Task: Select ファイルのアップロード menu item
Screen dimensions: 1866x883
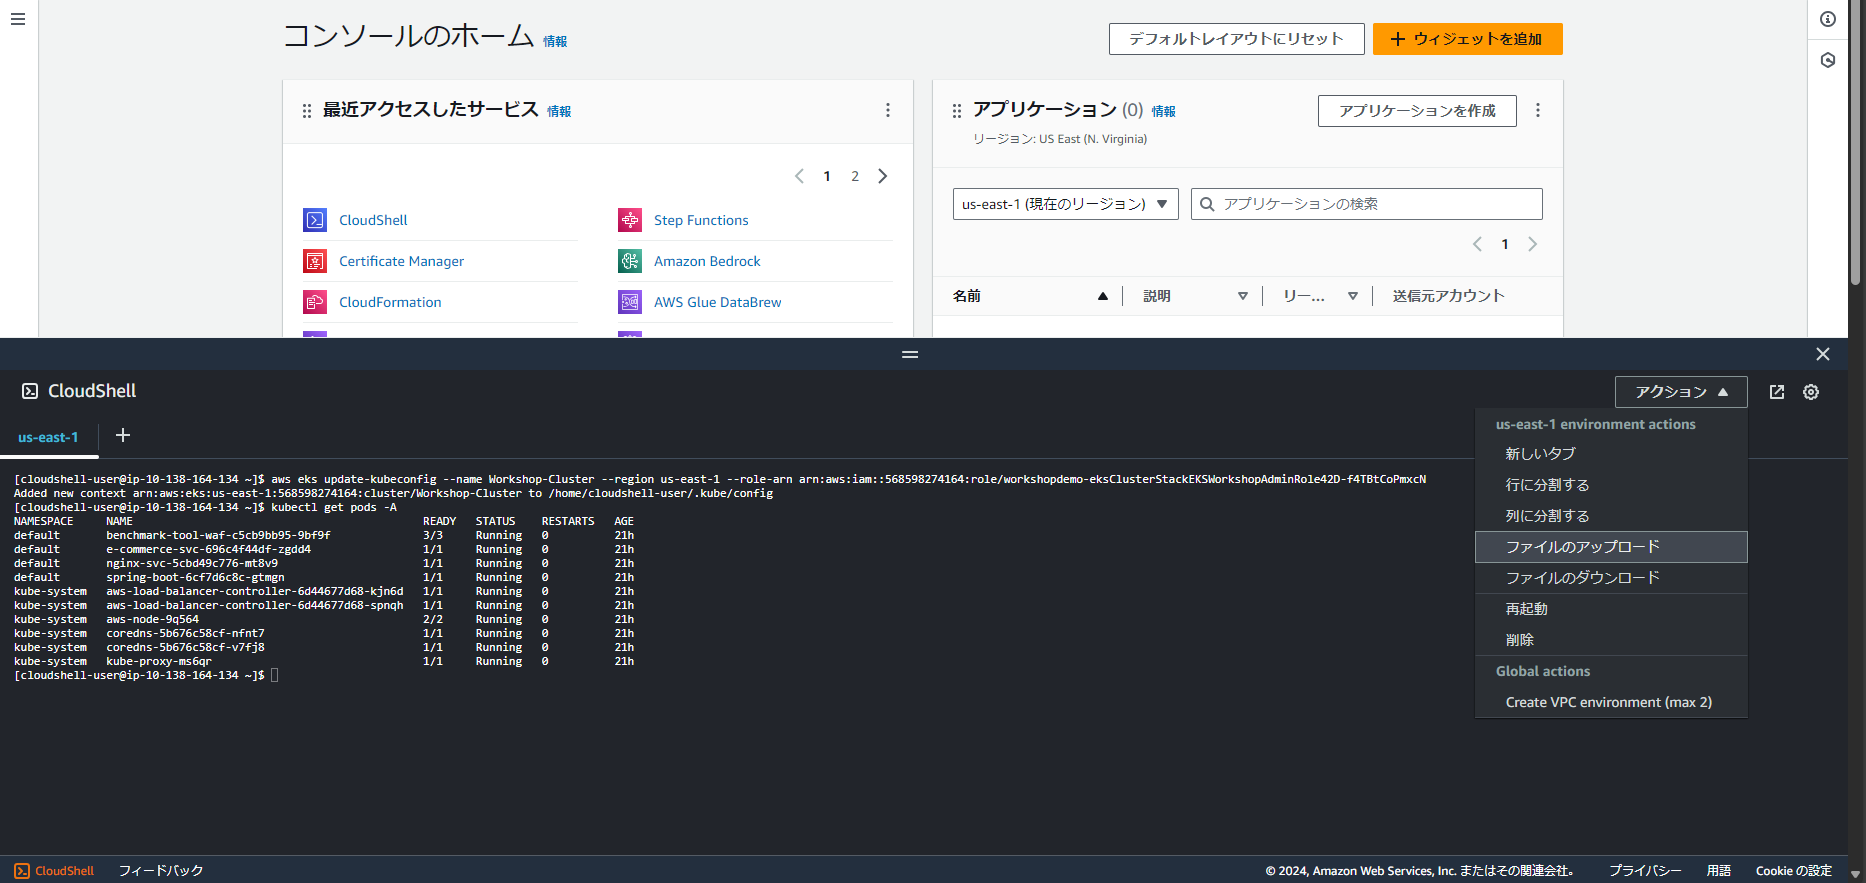Action: [1611, 547]
